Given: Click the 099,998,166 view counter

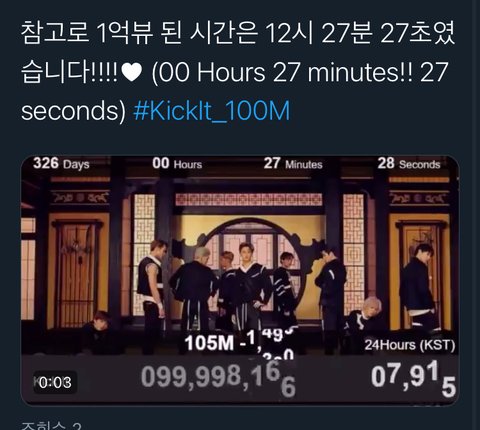Looking at the screenshot, I should [218, 378].
